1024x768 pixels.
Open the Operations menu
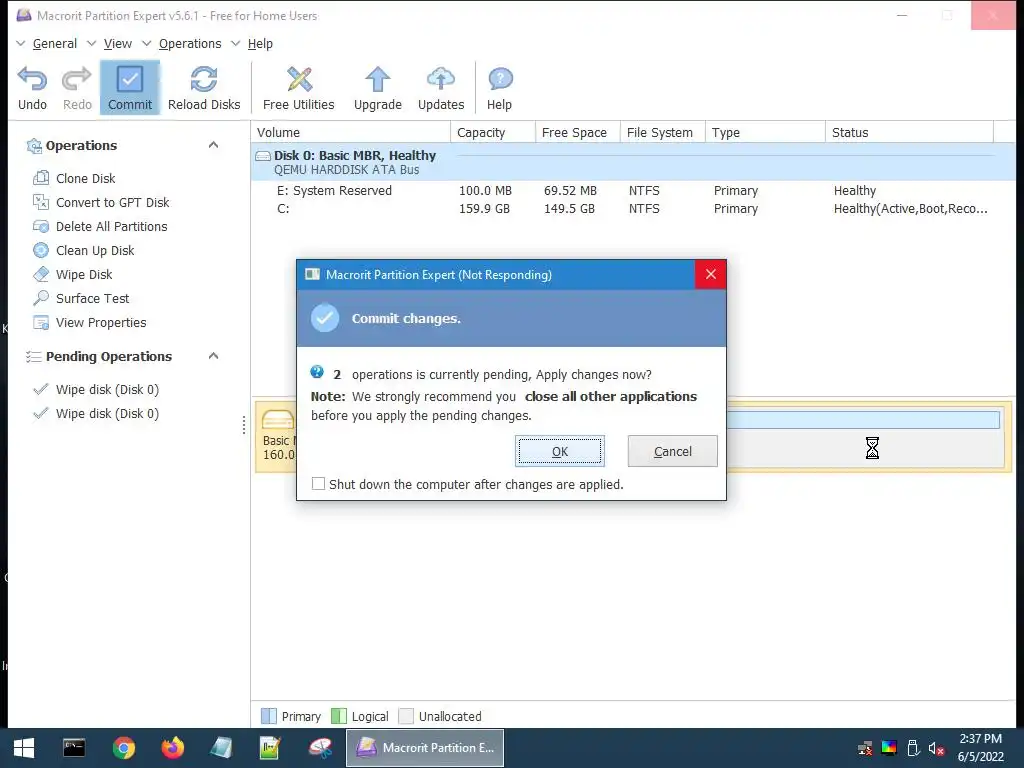point(190,44)
